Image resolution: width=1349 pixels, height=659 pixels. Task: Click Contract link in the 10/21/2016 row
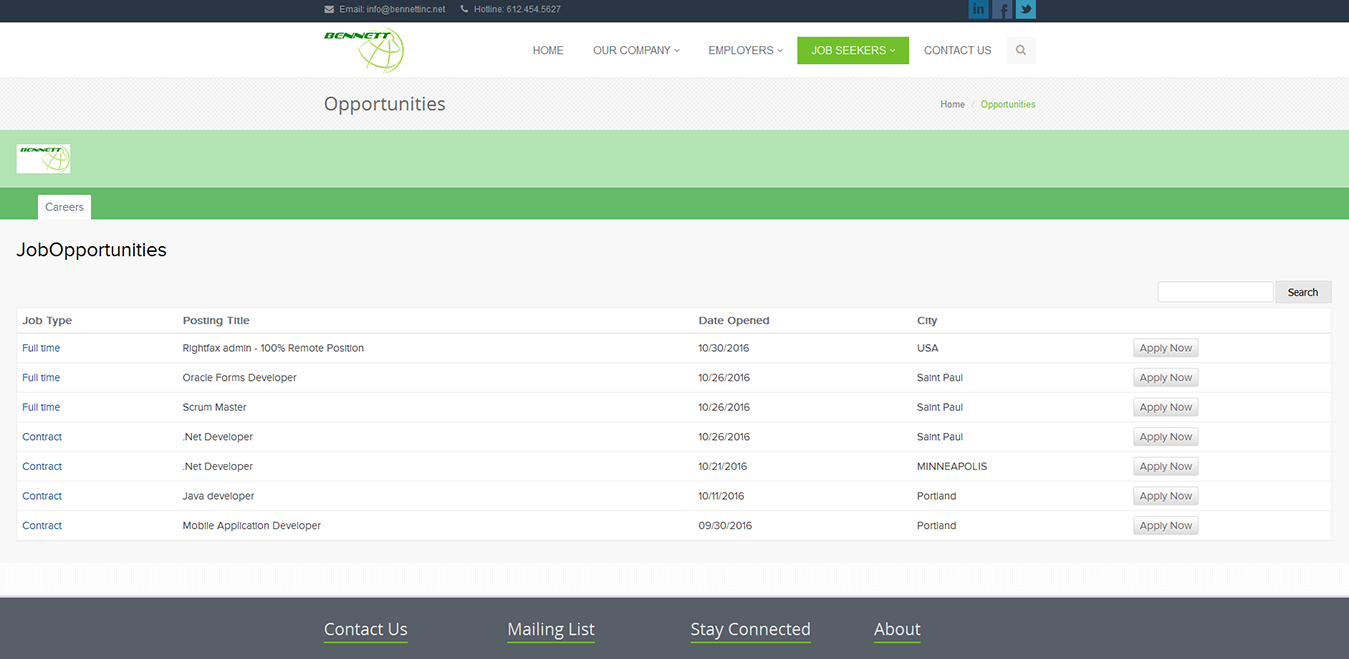click(x=42, y=466)
